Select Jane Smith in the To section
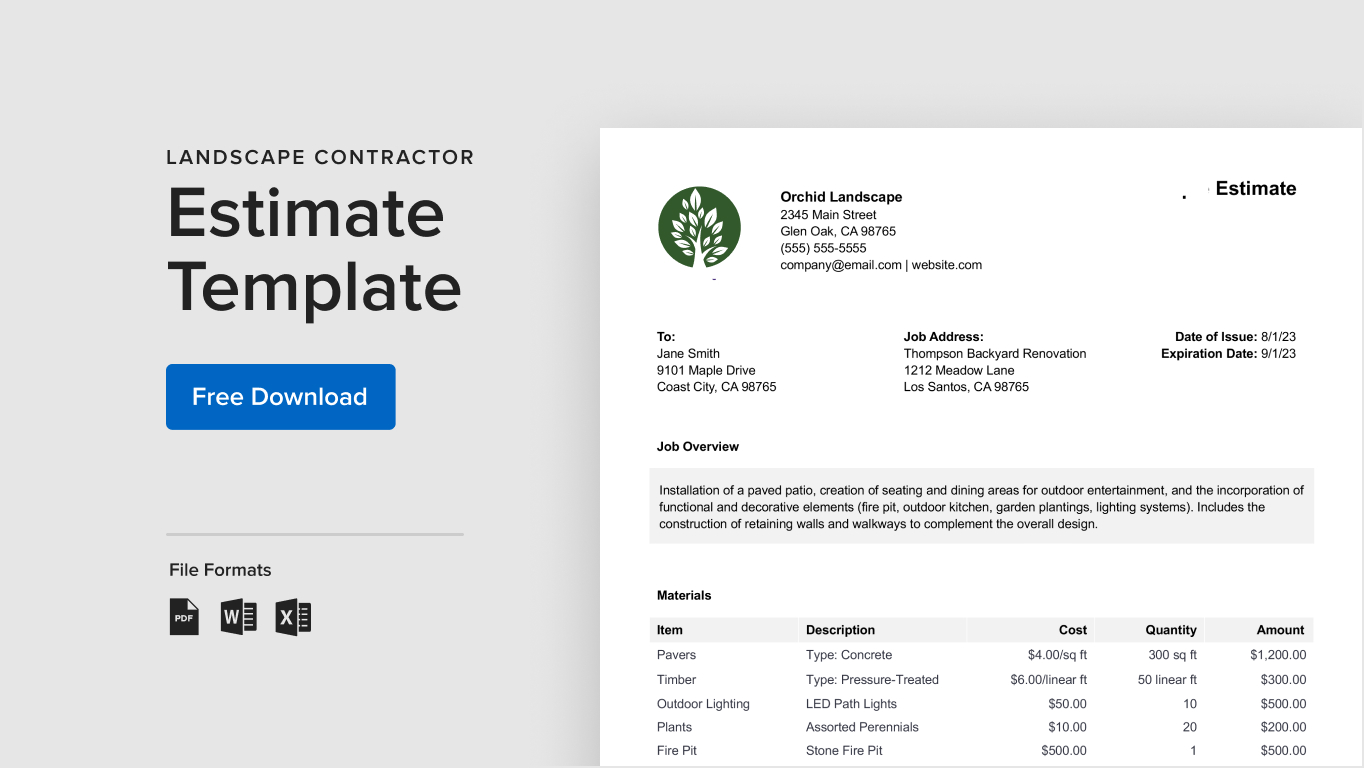 click(x=688, y=353)
